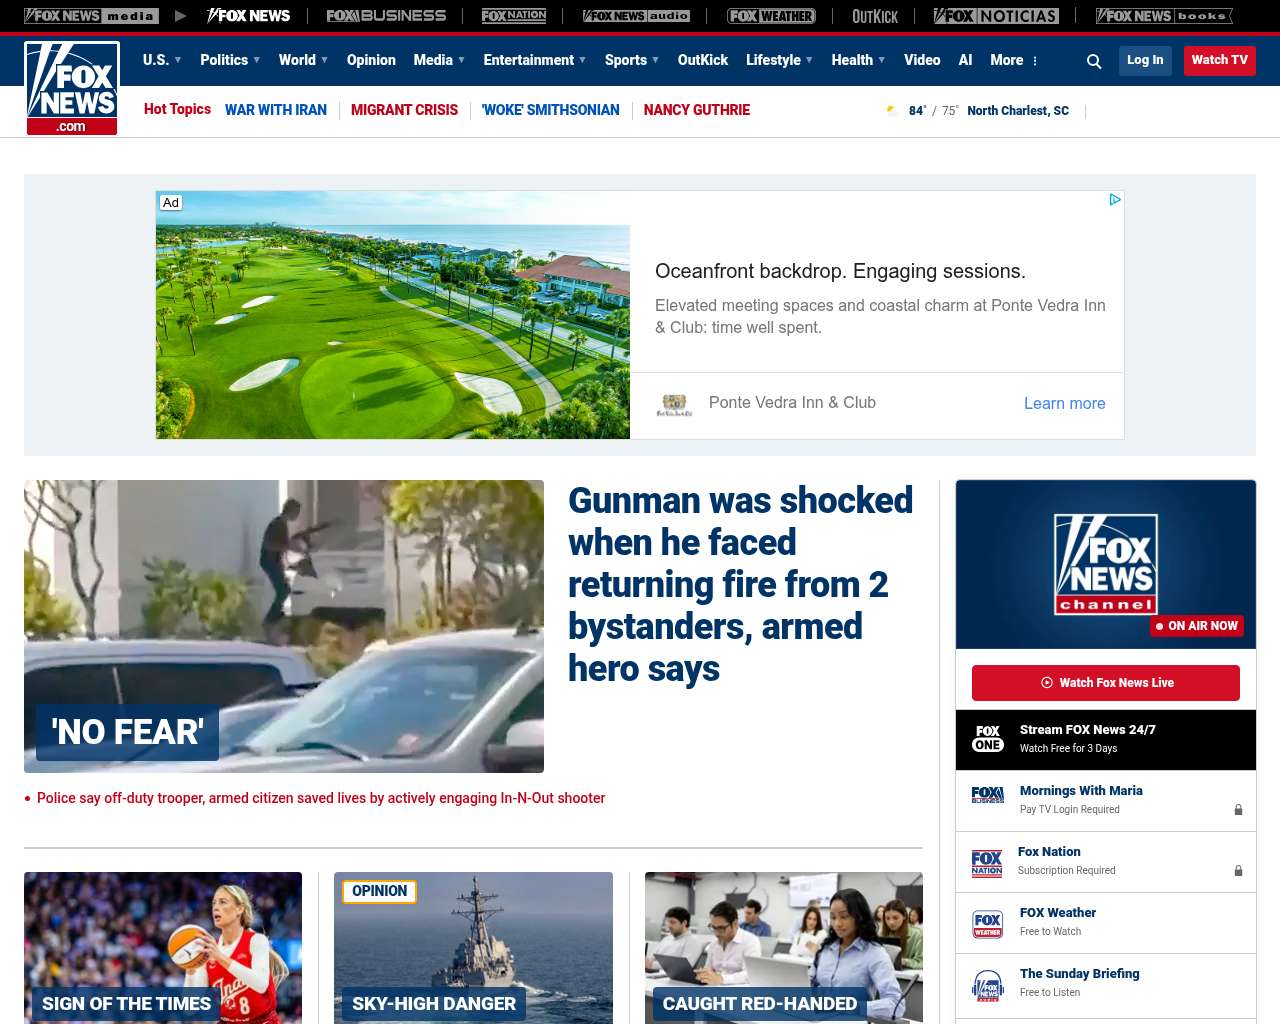Open Fox Weather logo in top bar
The width and height of the screenshot is (1280, 1024).
pos(771,16)
